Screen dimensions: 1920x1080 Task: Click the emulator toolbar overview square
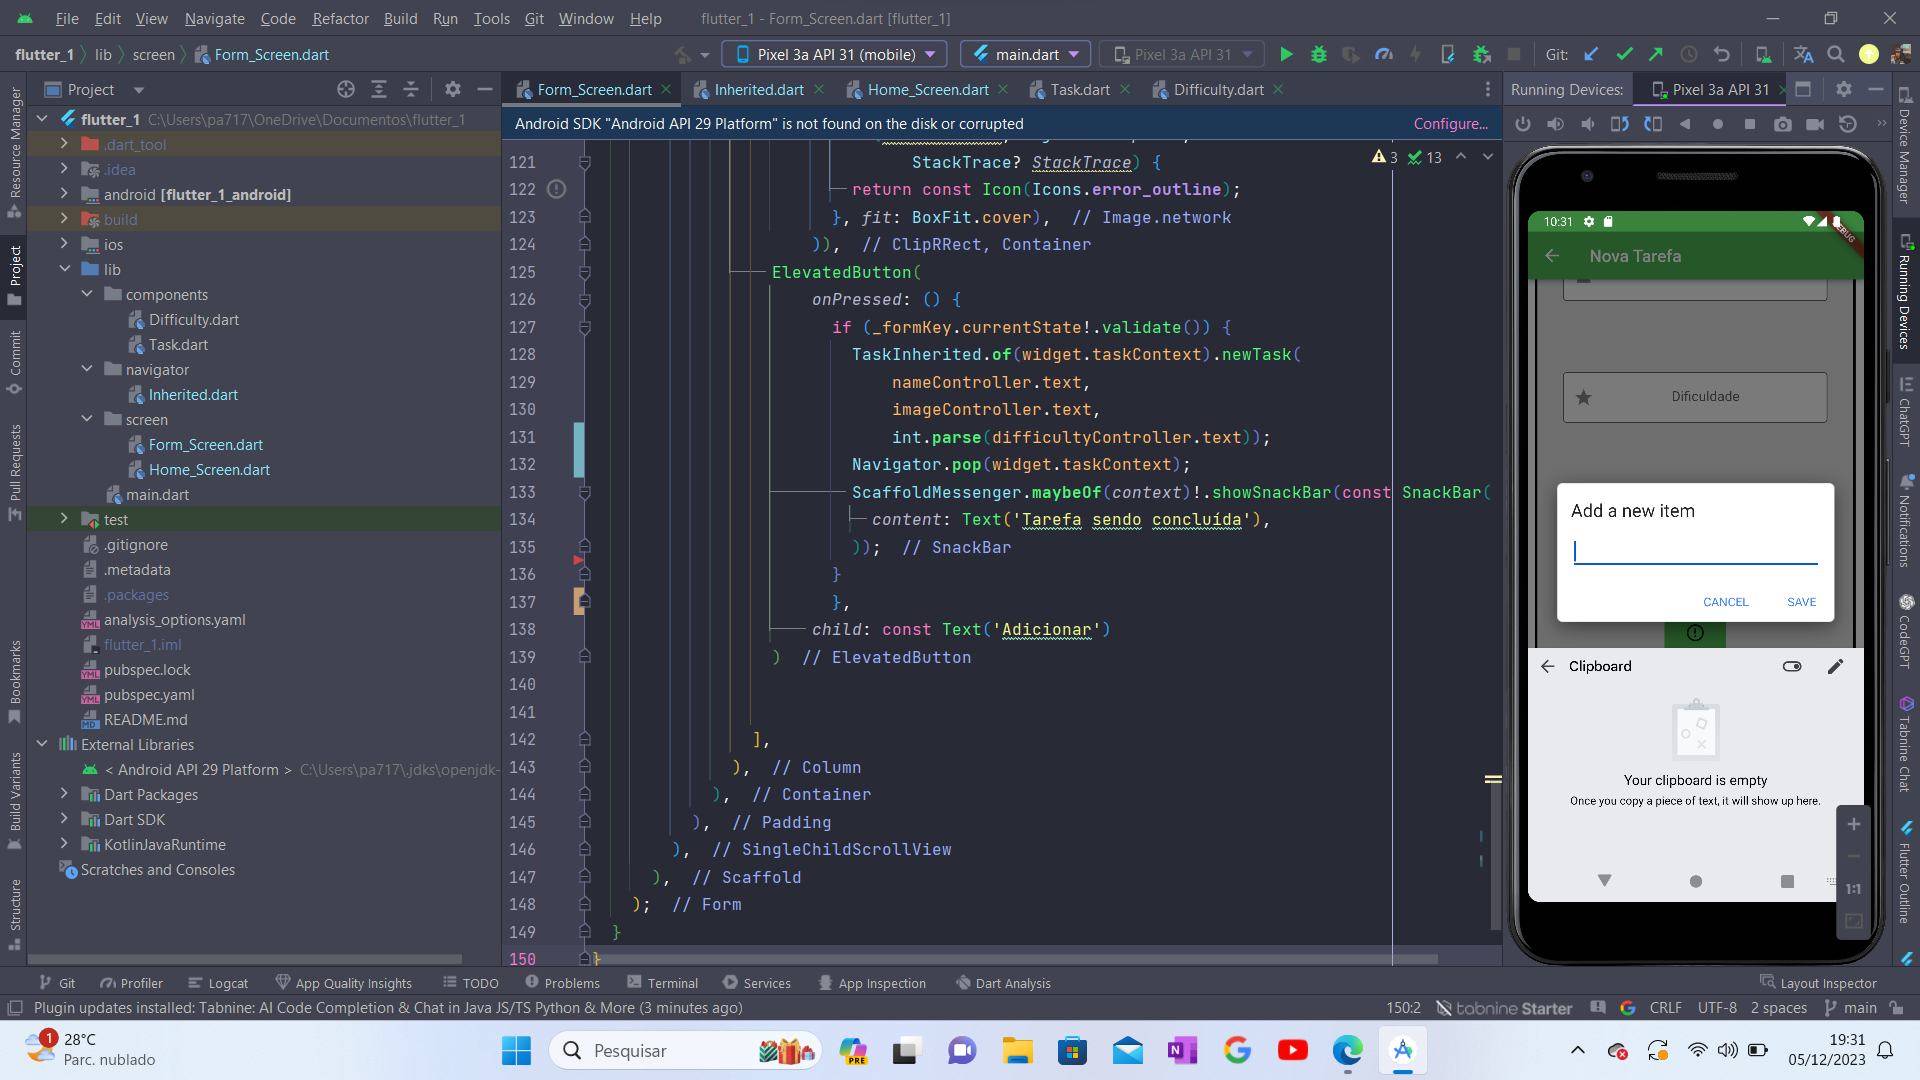click(x=1750, y=124)
